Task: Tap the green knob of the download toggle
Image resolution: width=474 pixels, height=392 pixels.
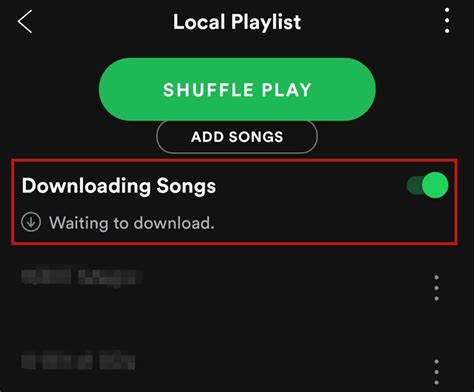Action: [435, 185]
